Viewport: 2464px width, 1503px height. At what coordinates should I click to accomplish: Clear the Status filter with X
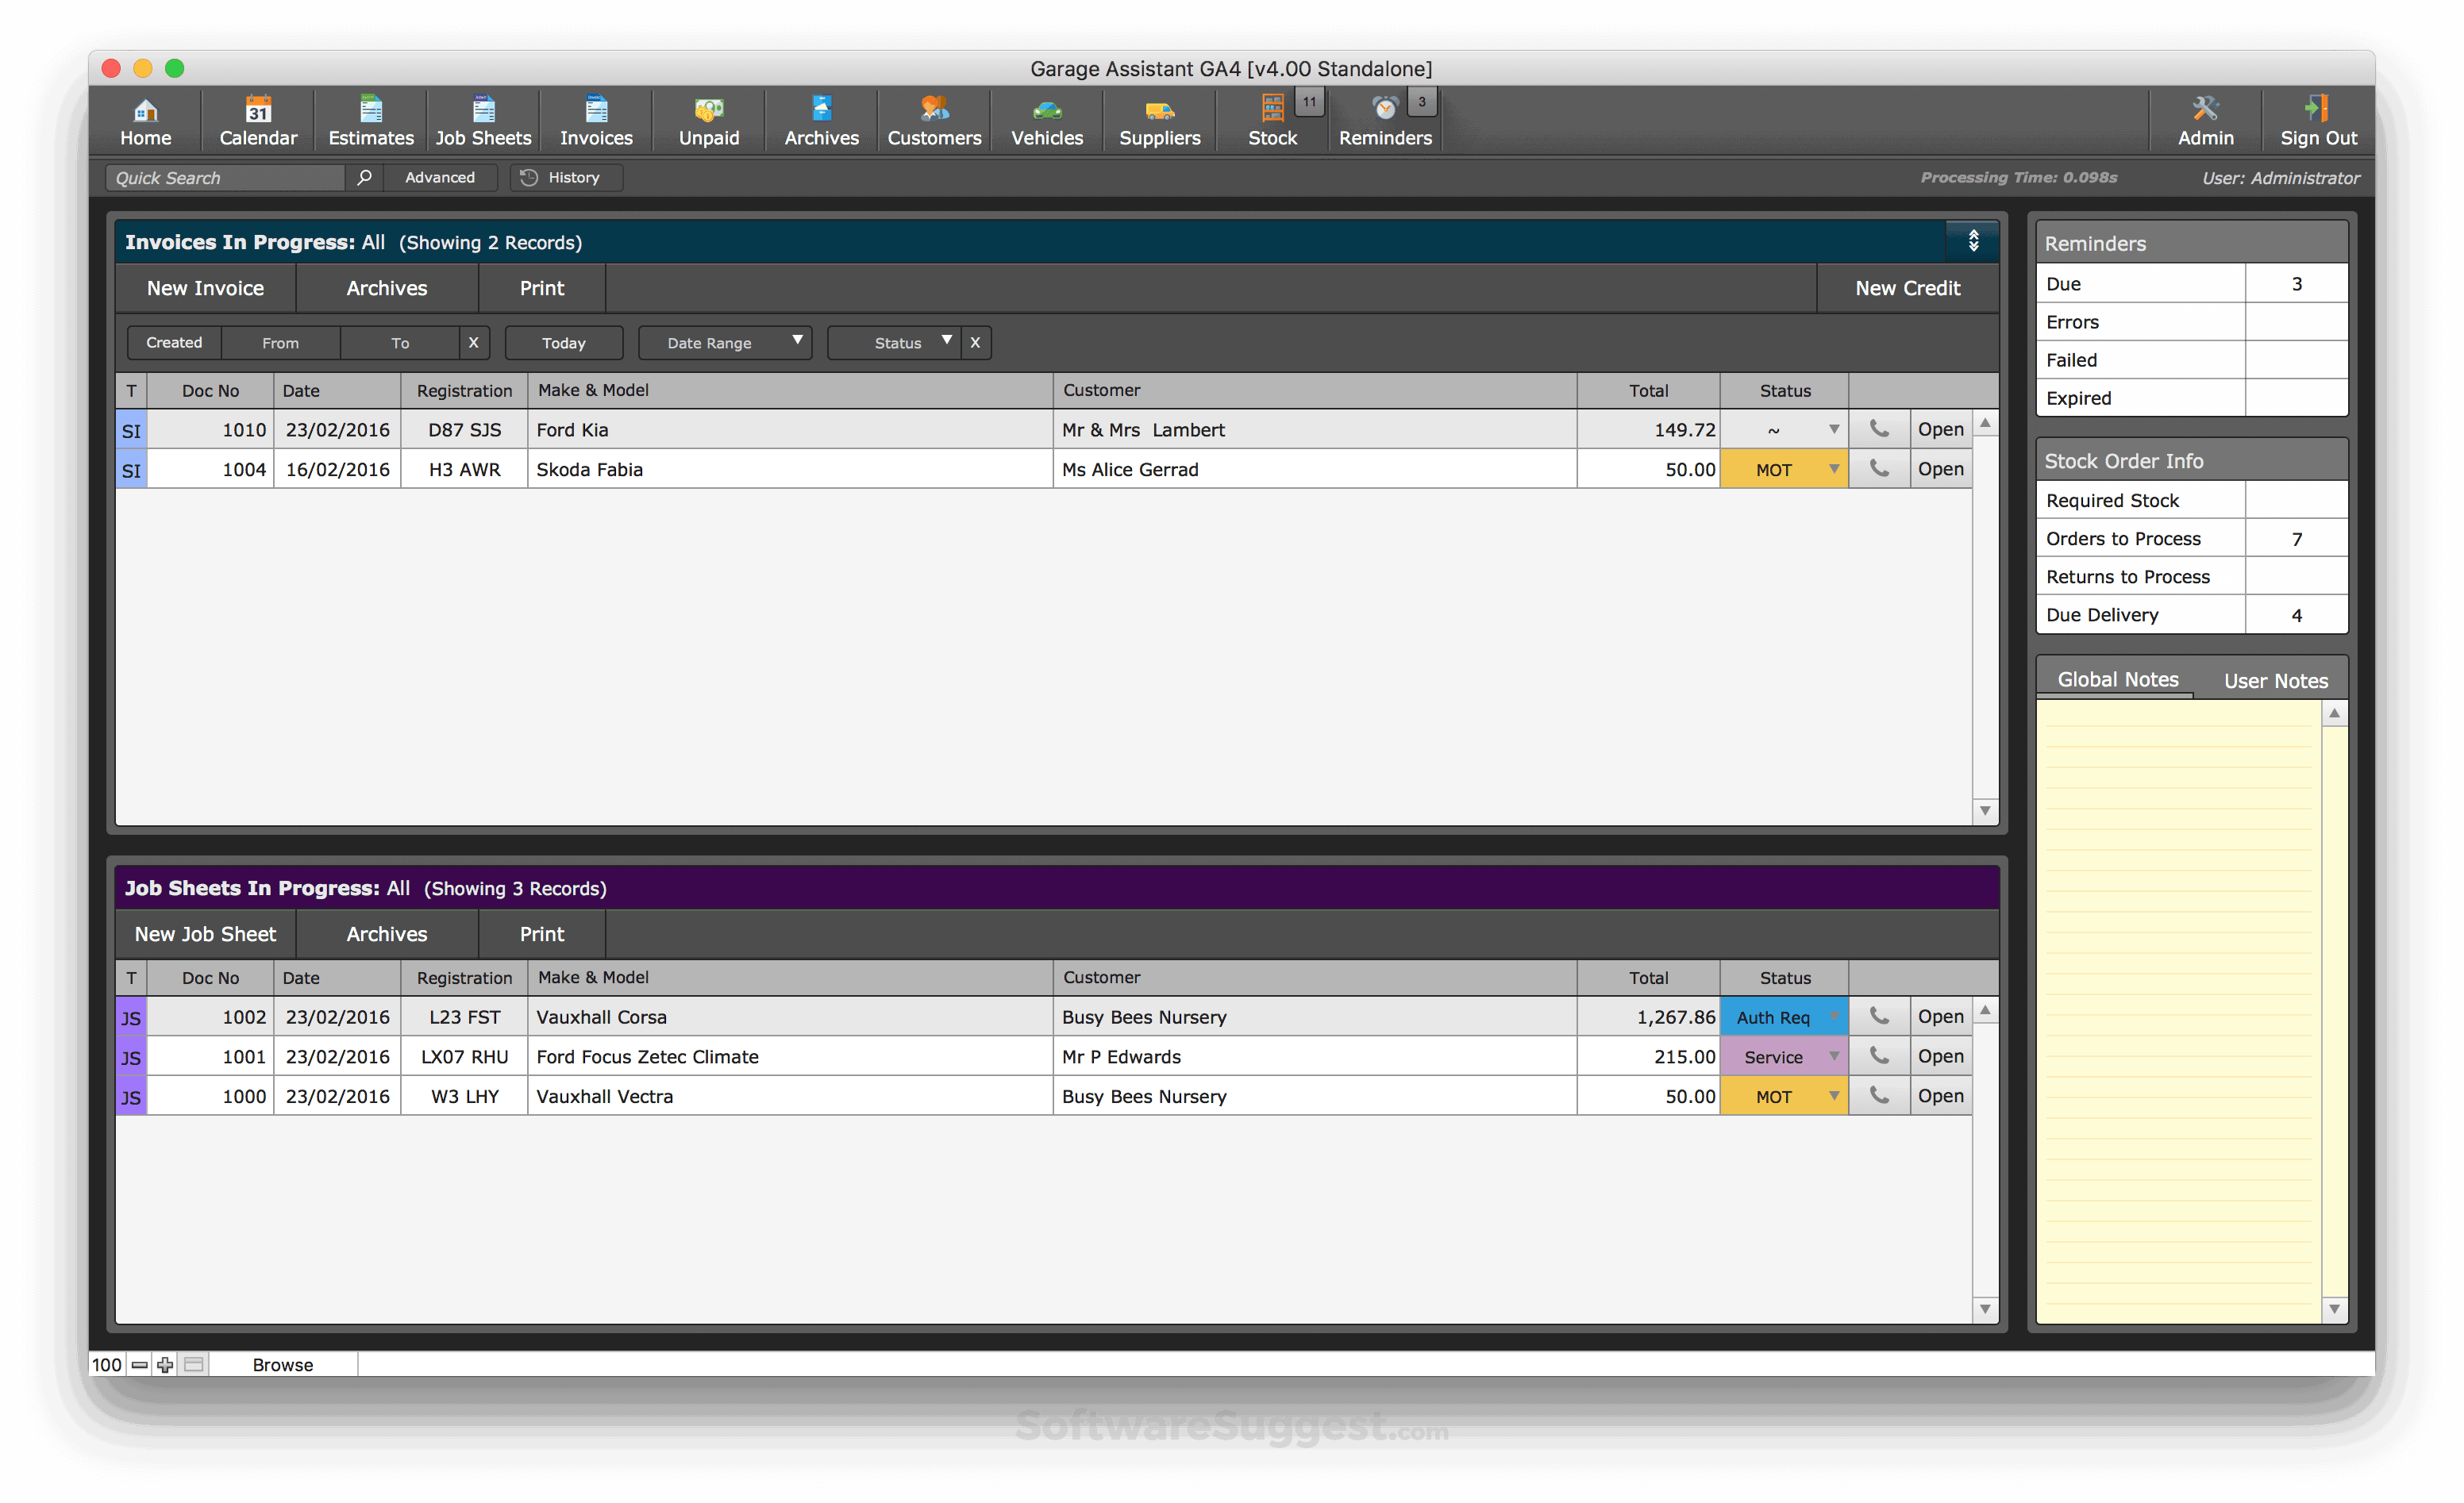coord(975,343)
